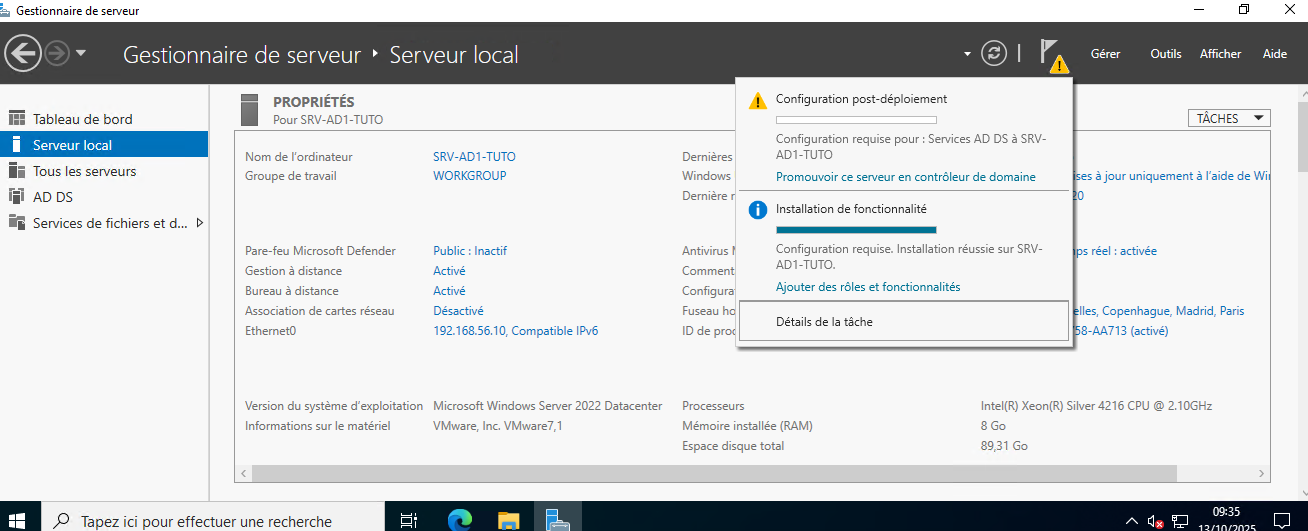
Task: Expand Services de fichiers submenu arrow
Action: pyautogui.click(x=199, y=223)
